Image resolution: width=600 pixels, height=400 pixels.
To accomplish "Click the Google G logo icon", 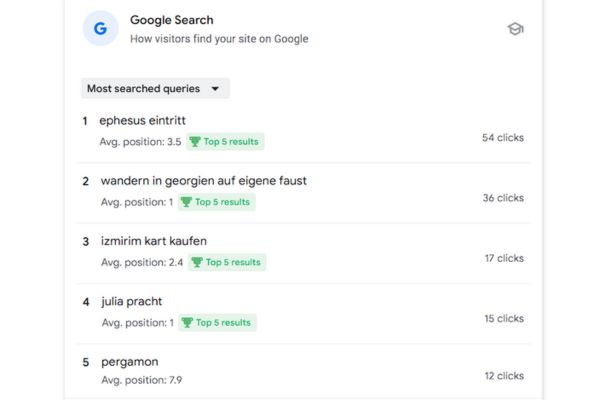I will coord(101,28).
